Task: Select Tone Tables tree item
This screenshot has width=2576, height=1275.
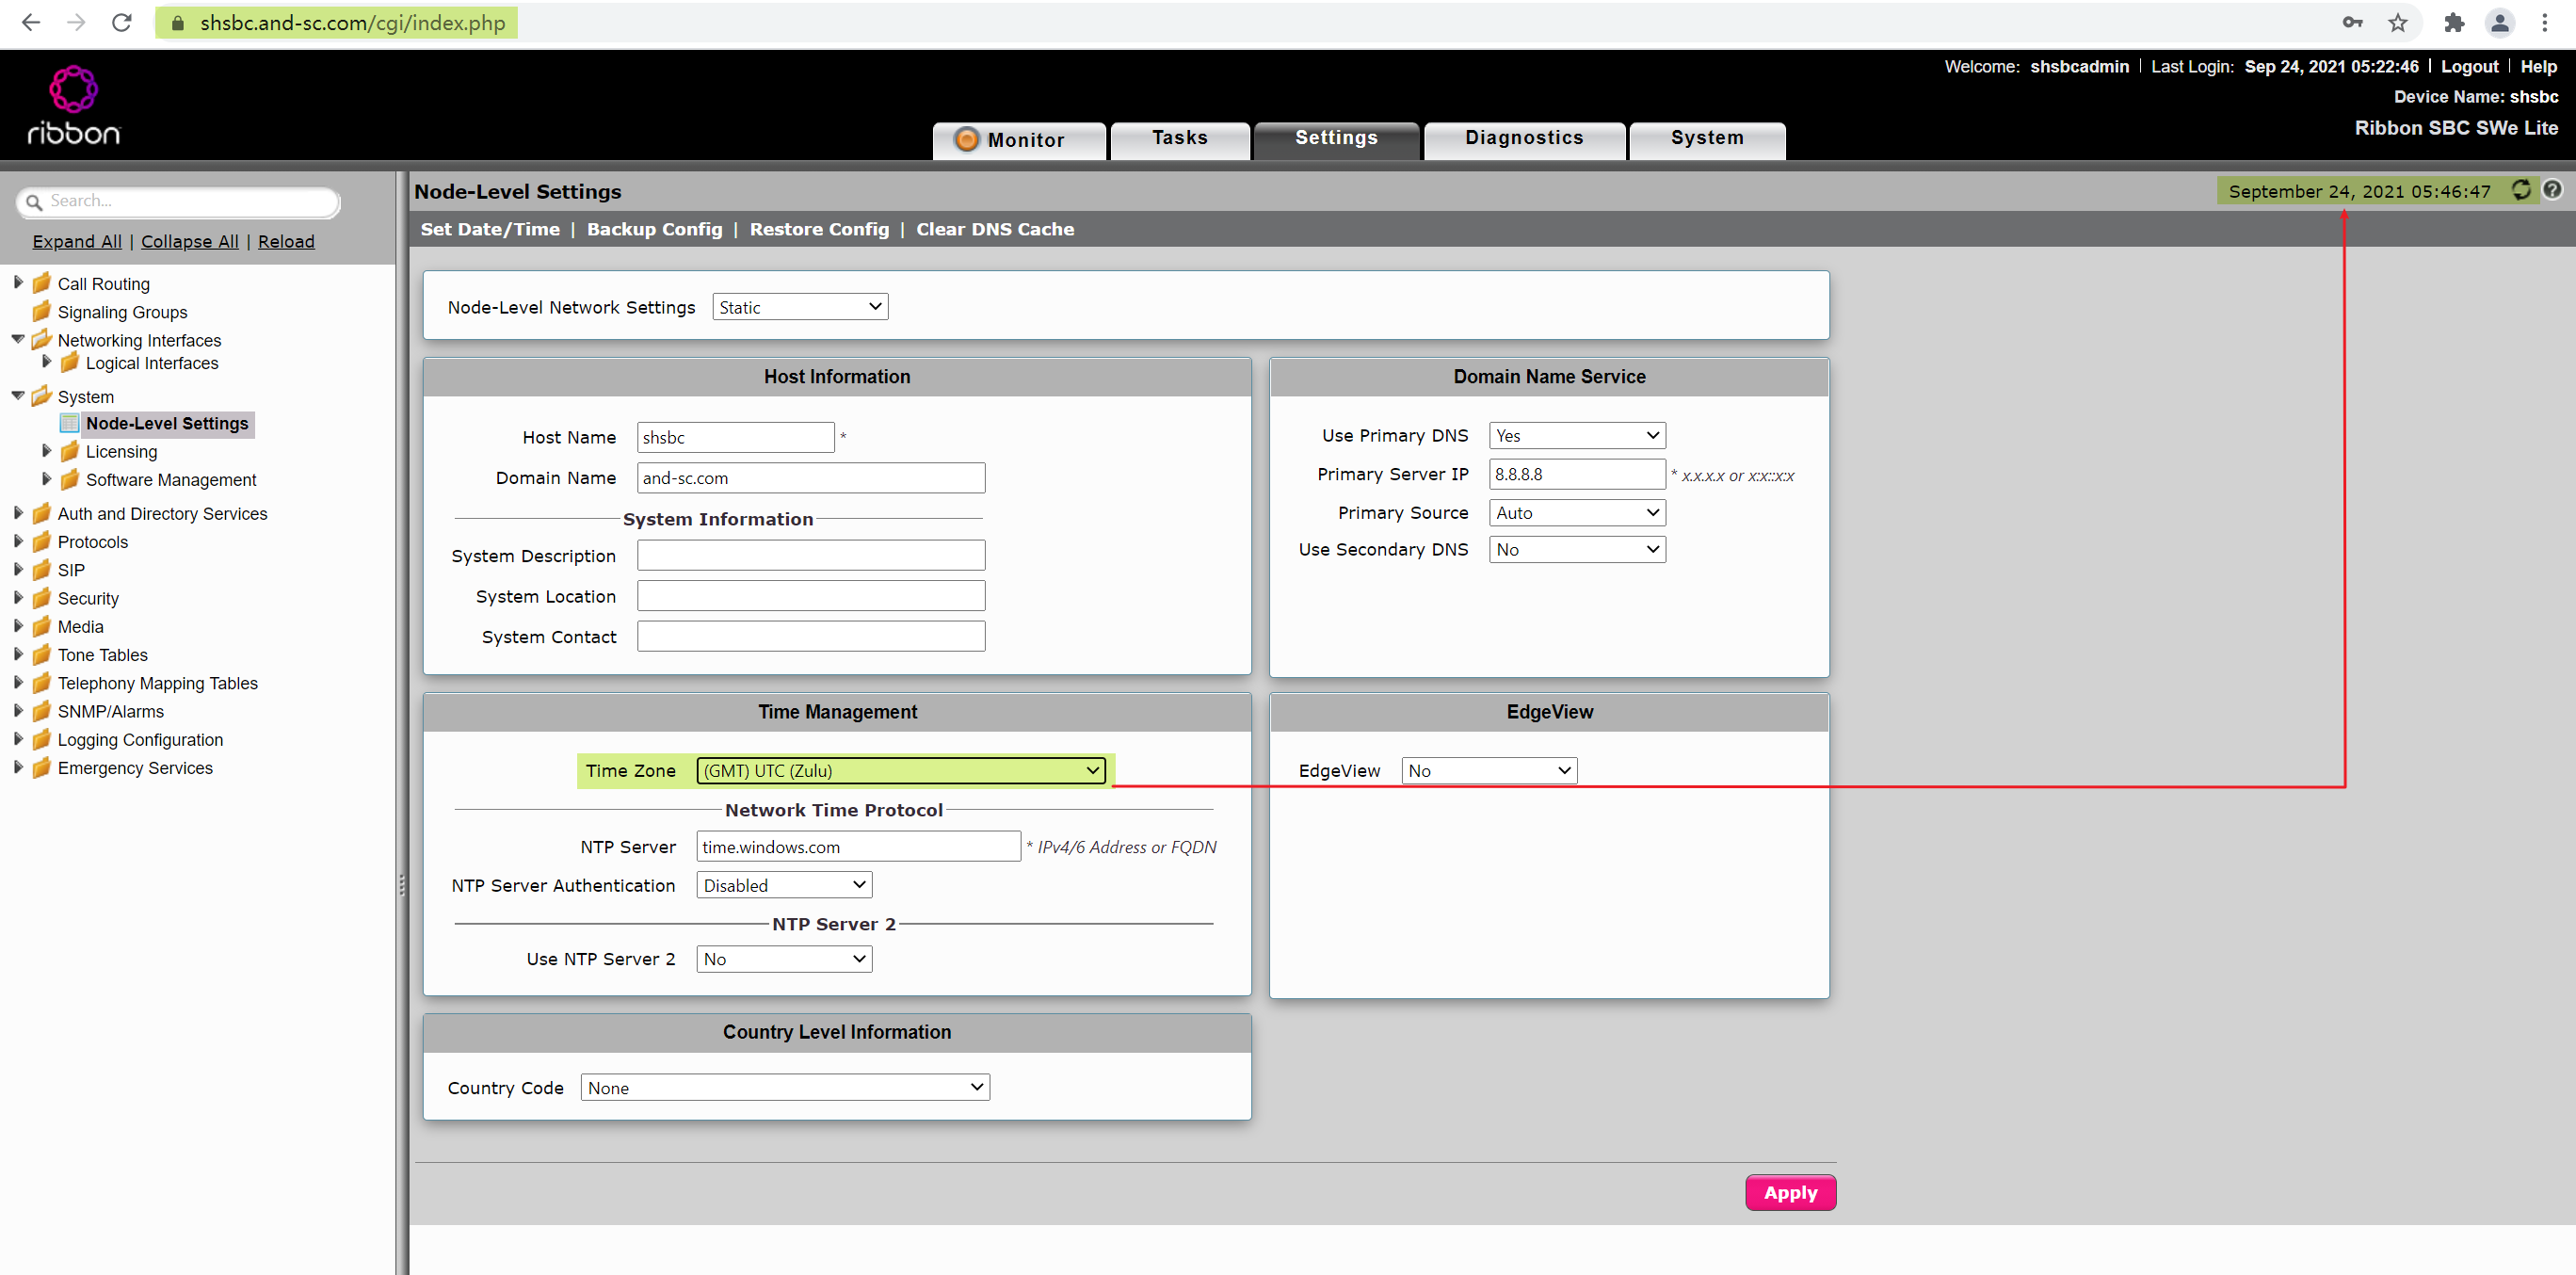Action: pos(102,655)
